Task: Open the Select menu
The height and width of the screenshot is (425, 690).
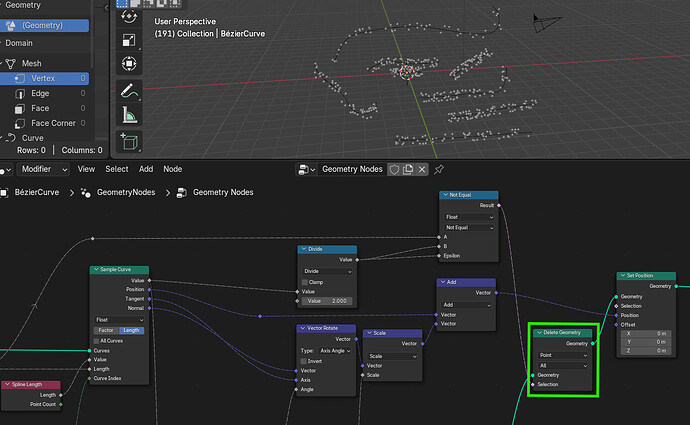Action: [x=117, y=169]
